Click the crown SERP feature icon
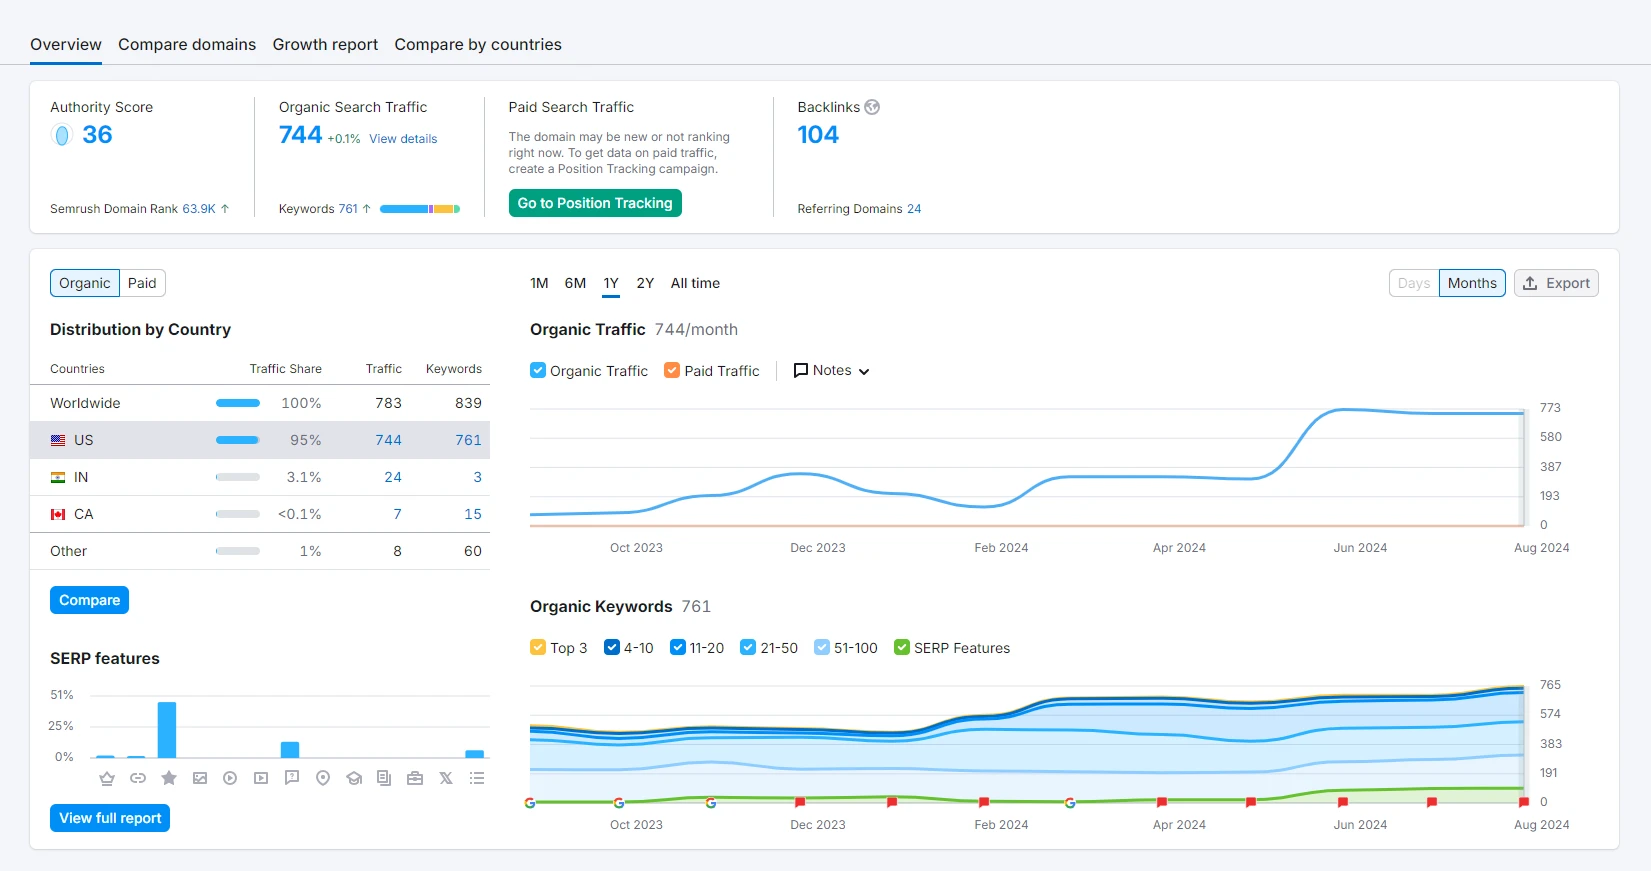The image size is (1651, 871). click(x=107, y=778)
